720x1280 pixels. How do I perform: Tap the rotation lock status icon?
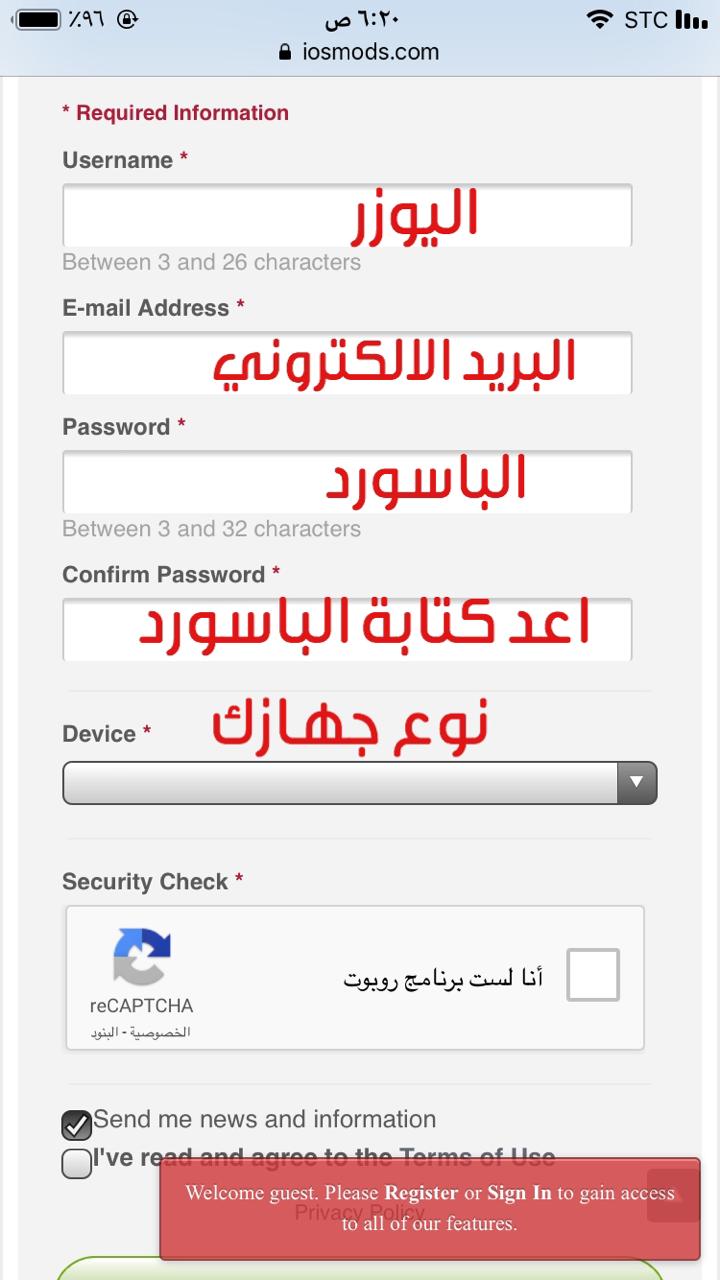[127, 19]
